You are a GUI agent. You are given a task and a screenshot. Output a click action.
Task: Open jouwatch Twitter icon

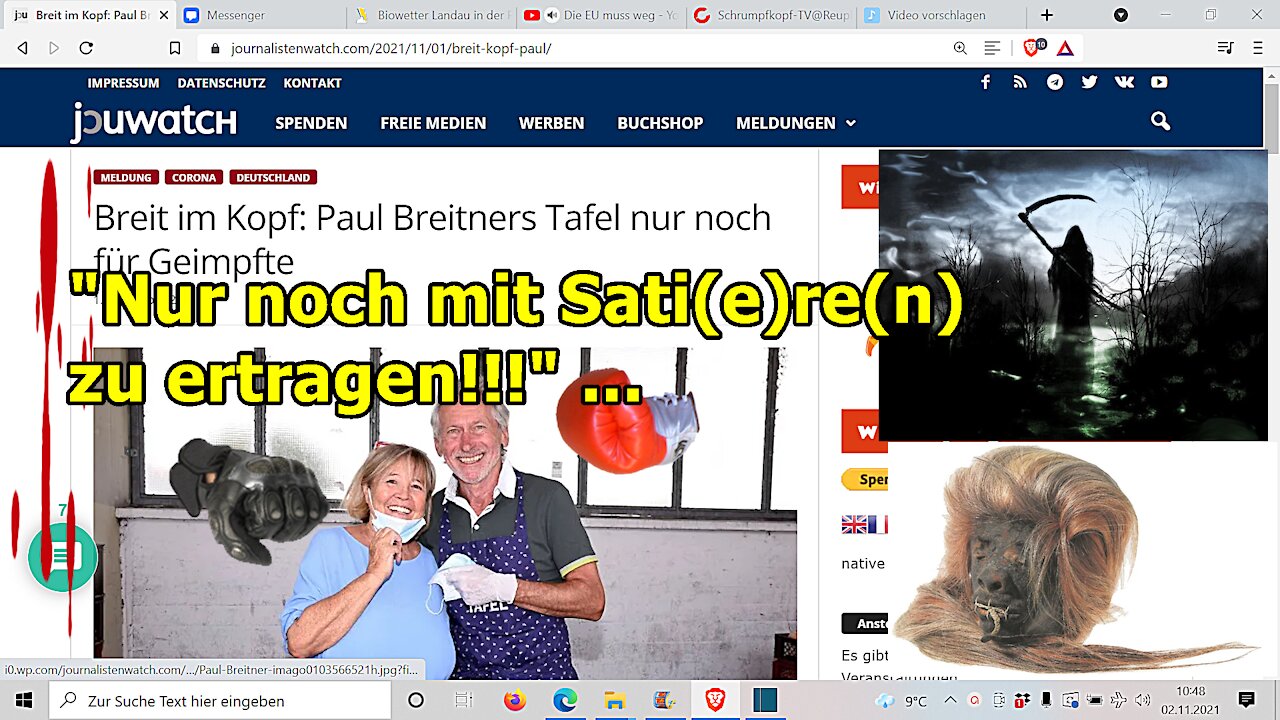pos(1089,82)
